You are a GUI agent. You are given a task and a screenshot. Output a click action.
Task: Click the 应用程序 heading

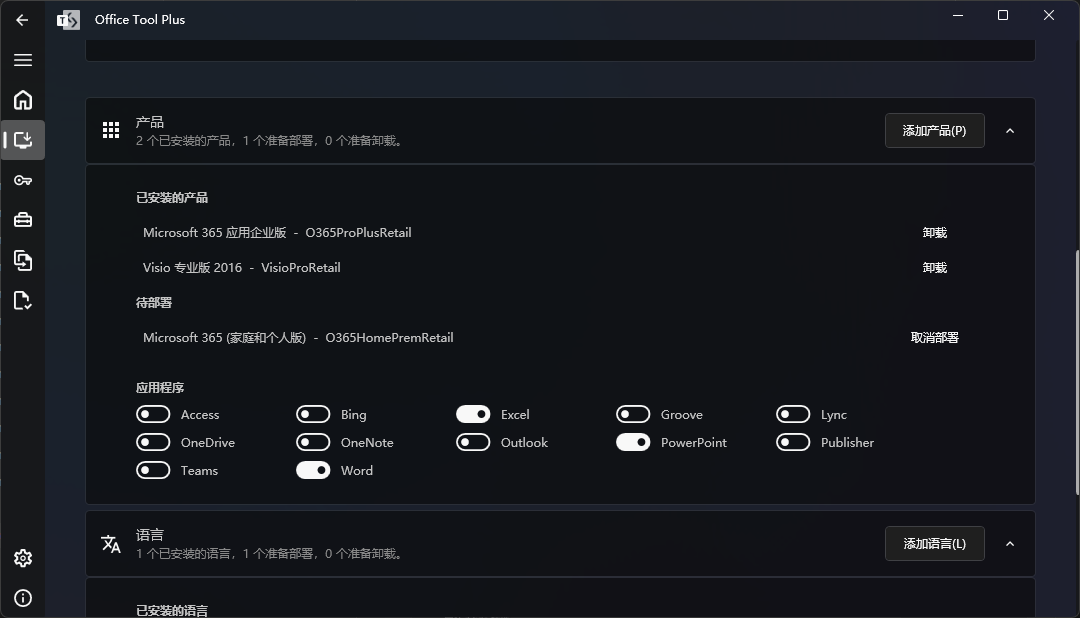click(x=160, y=388)
